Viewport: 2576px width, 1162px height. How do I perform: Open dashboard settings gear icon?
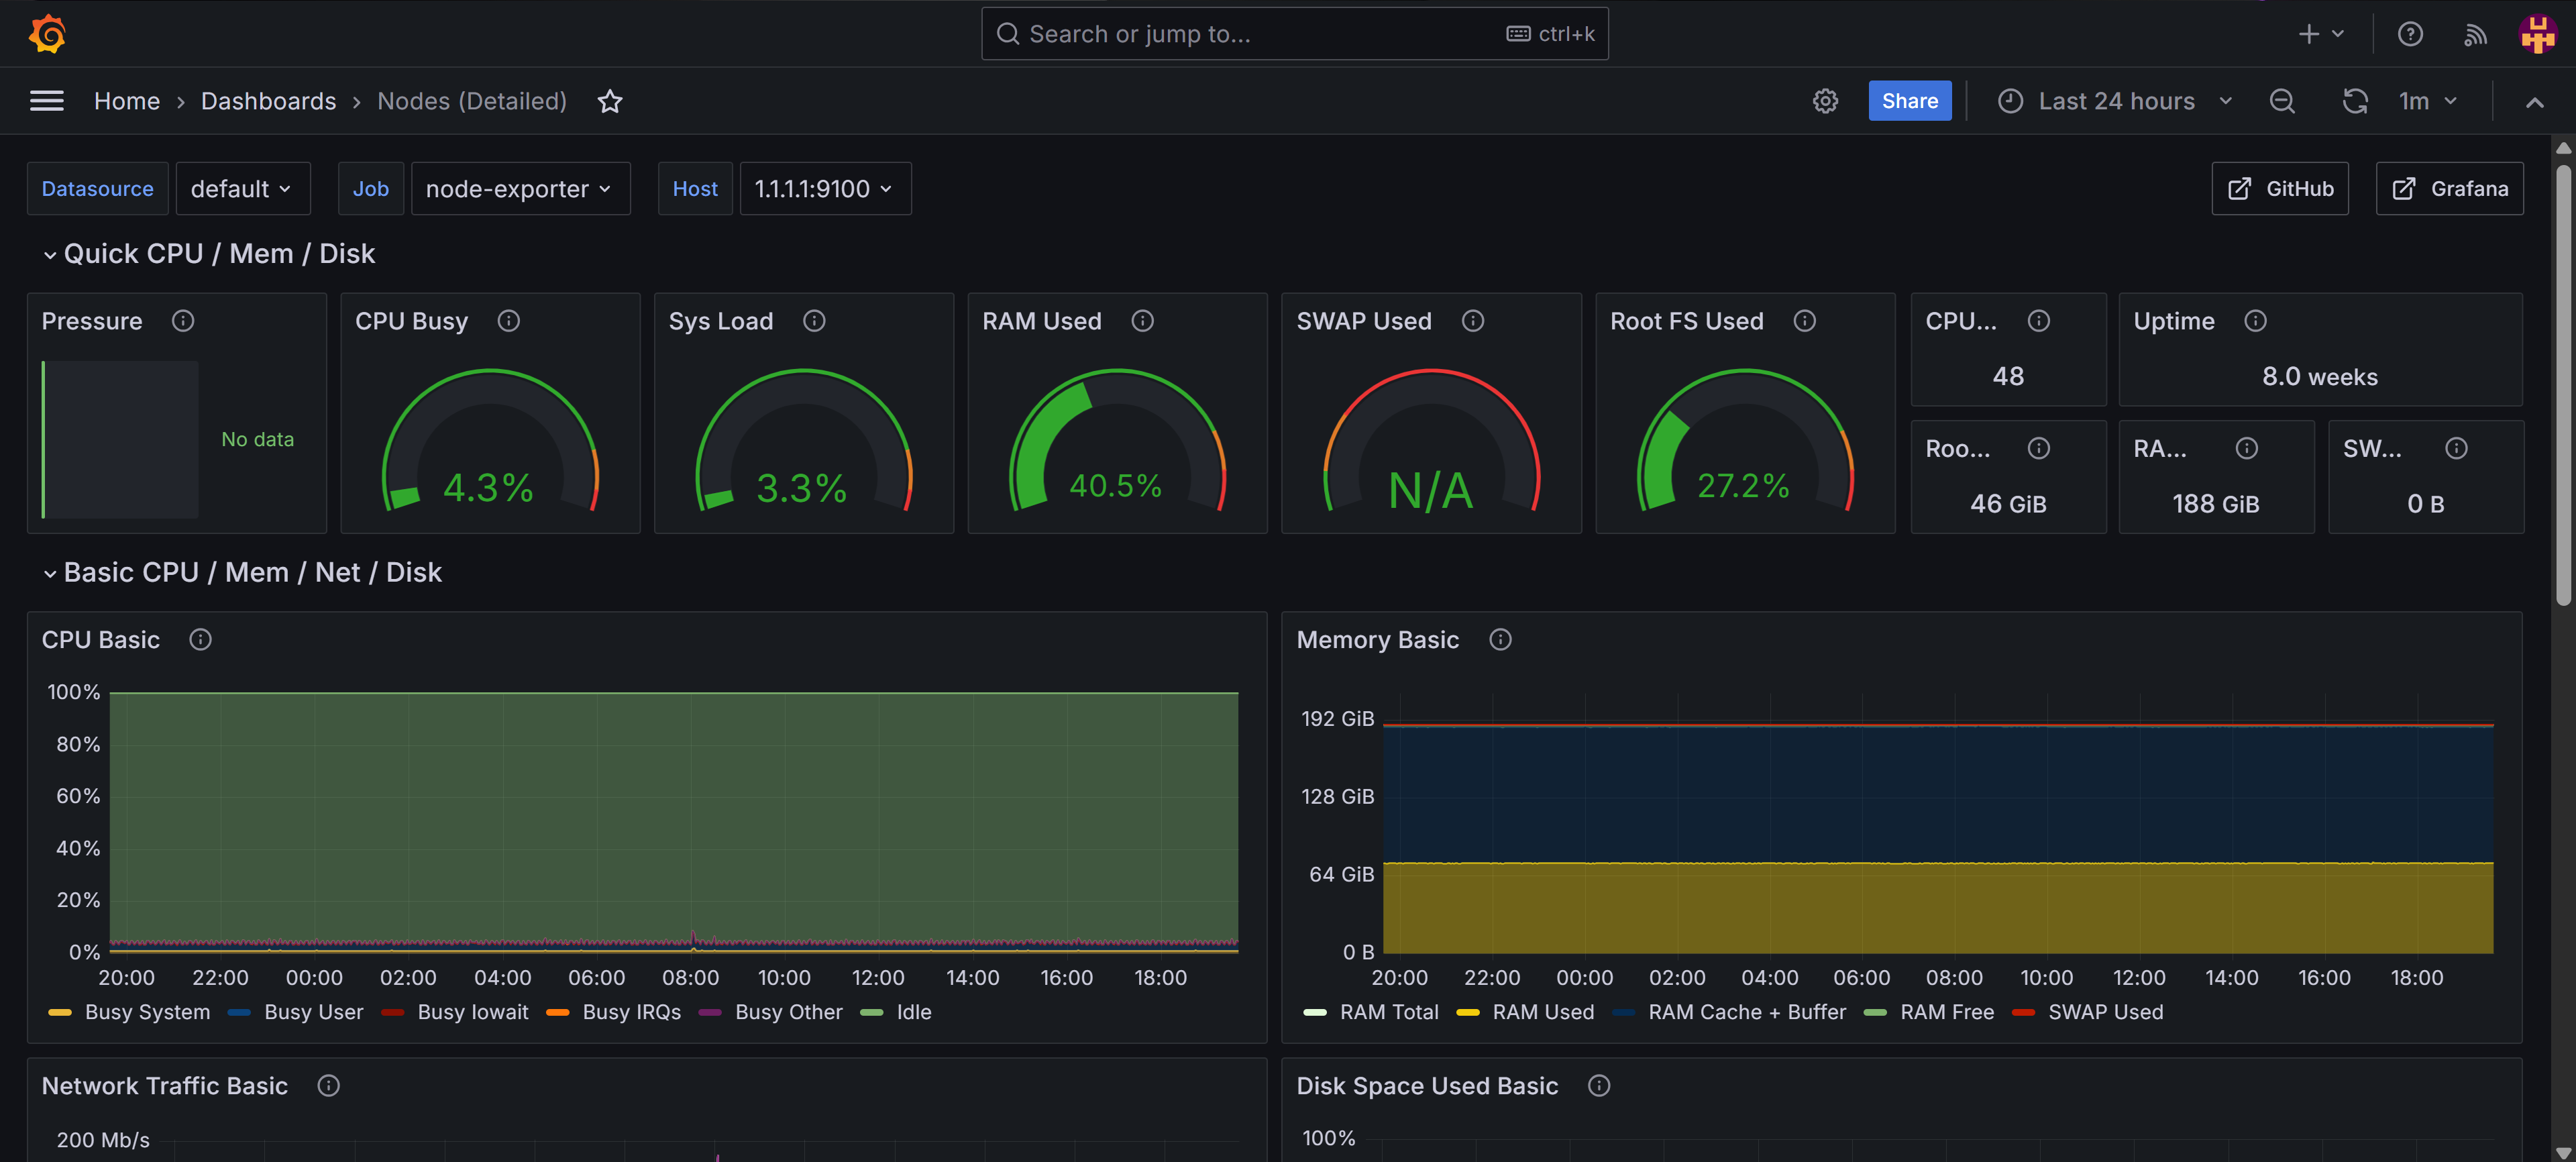click(1825, 101)
